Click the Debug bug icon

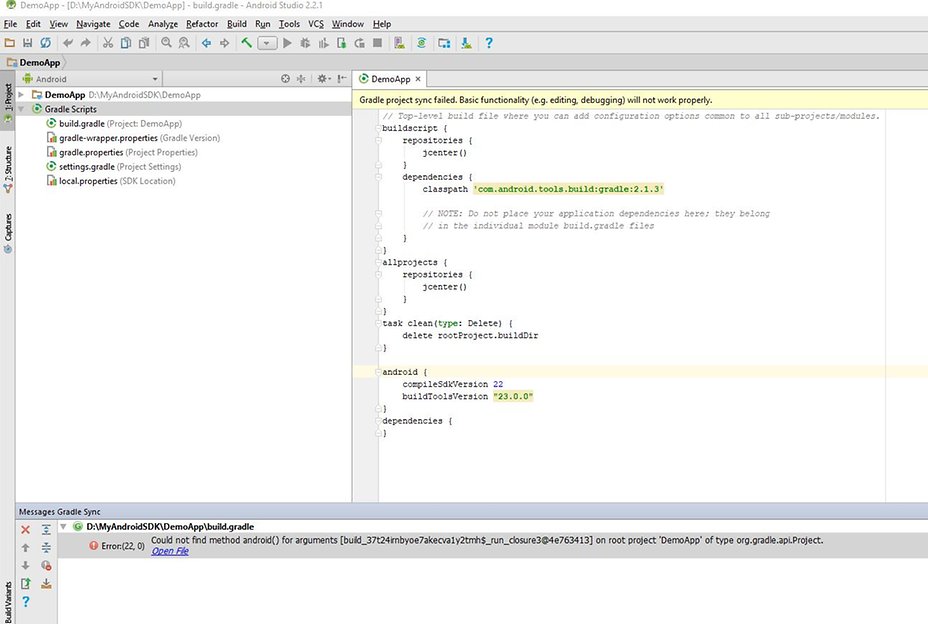point(305,43)
